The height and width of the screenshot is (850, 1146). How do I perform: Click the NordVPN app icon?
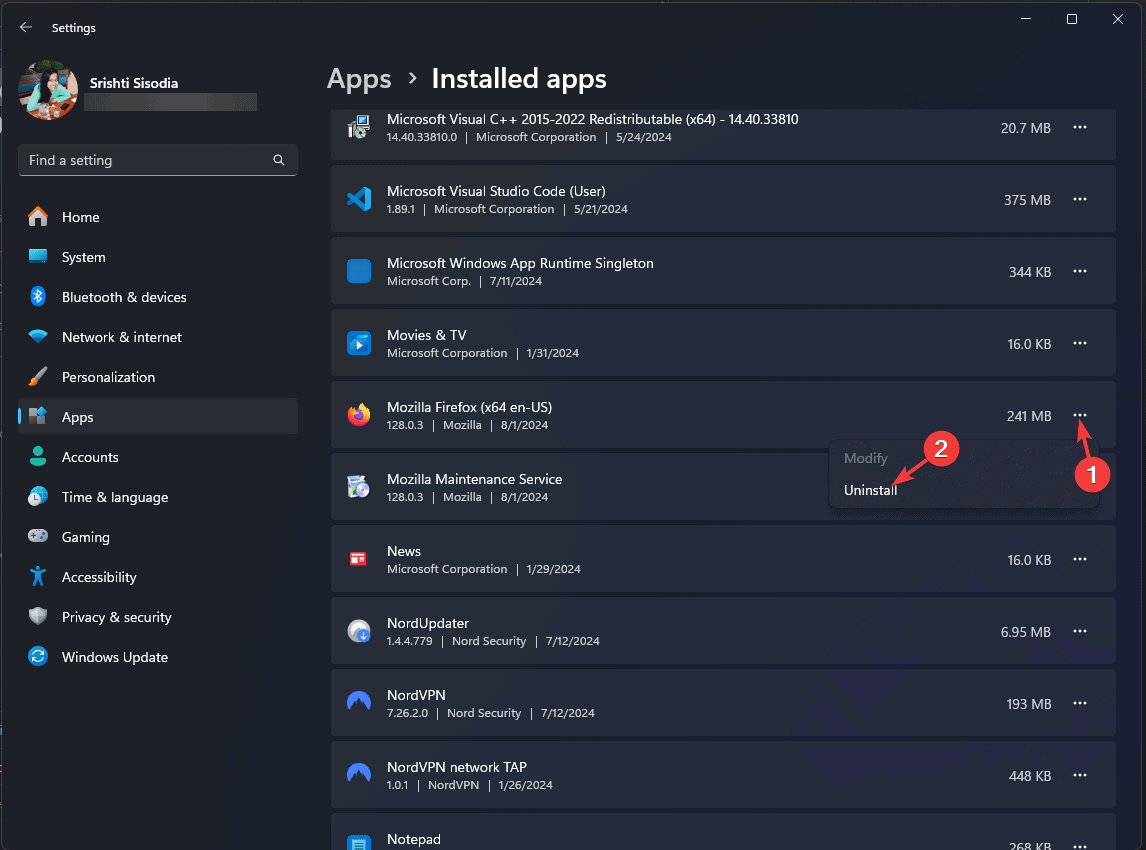[359, 702]
